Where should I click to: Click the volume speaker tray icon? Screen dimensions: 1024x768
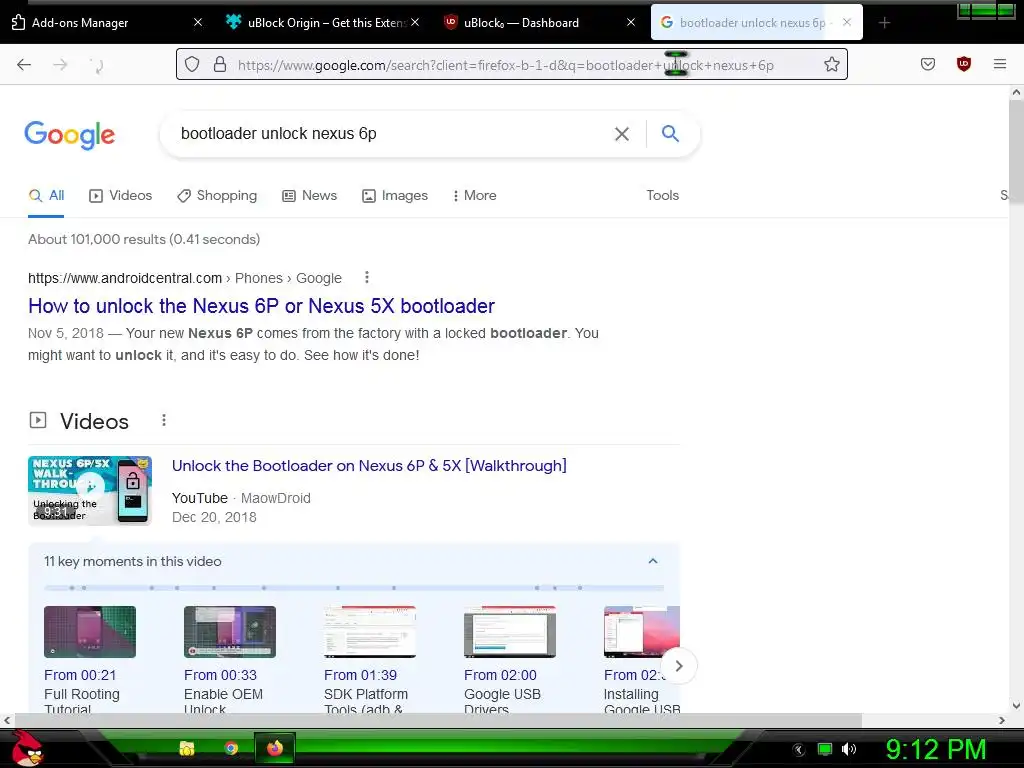pos(849,749)
